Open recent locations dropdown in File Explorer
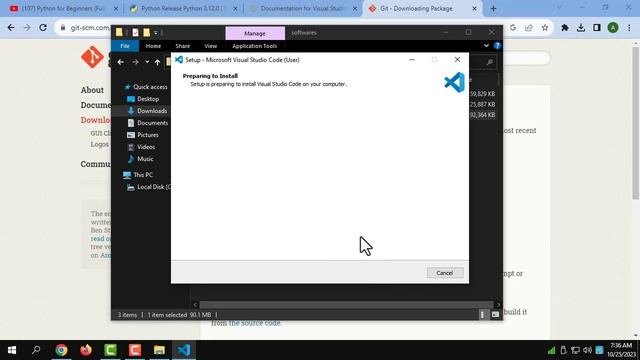The width and height of the screenshot is (640, 360). [147, 62]
